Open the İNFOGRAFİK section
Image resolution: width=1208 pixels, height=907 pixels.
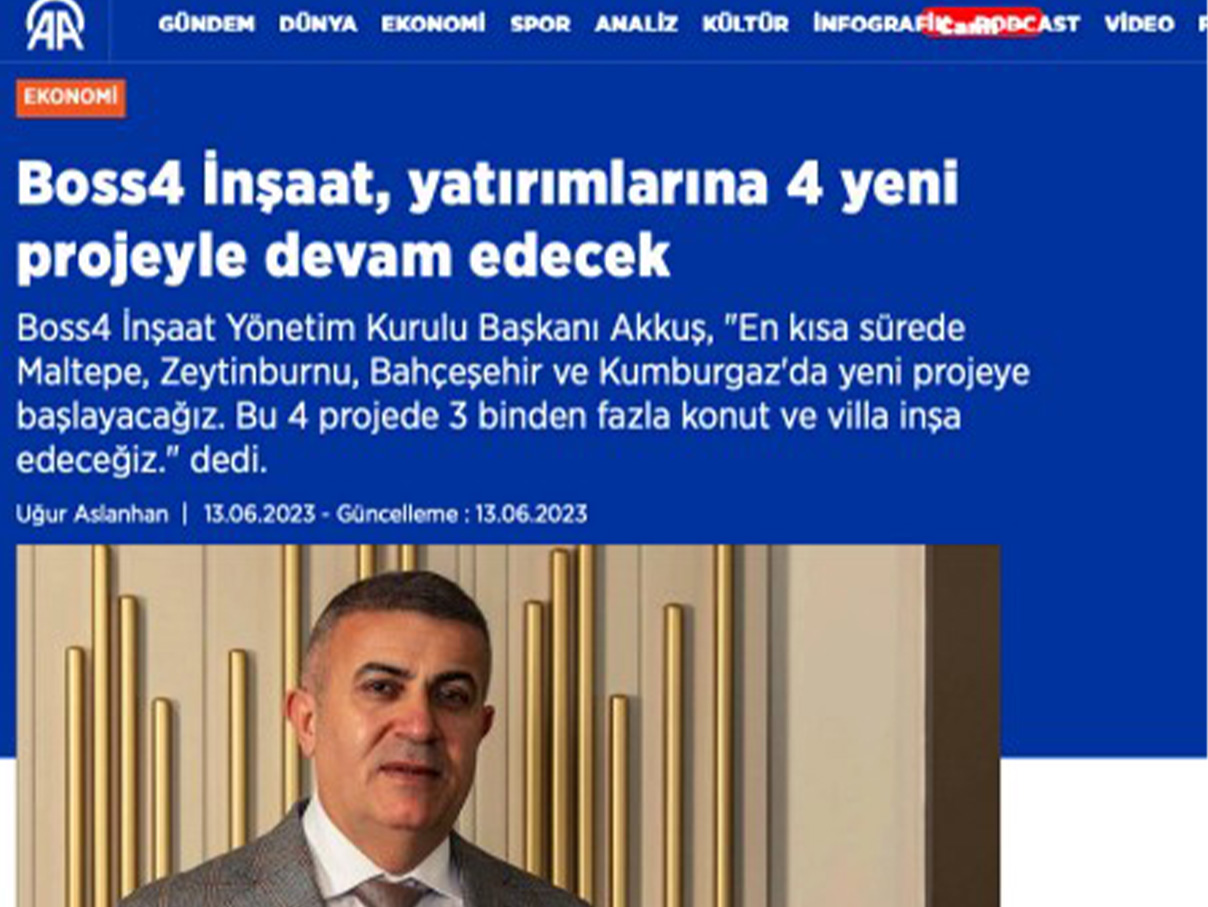tap(868, 24)
